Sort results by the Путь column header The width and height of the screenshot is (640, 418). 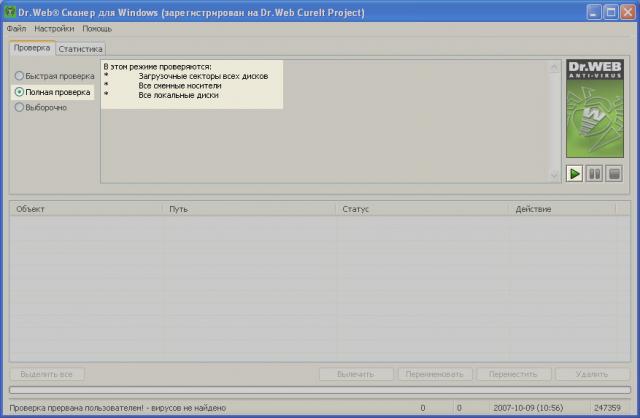(x=249, y=209)
